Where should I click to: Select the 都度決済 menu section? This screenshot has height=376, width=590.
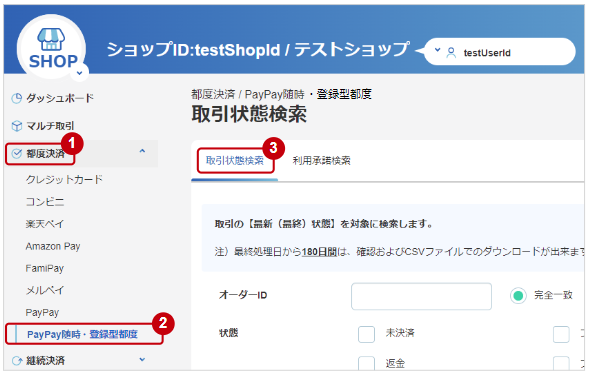(x=45, y=154)
